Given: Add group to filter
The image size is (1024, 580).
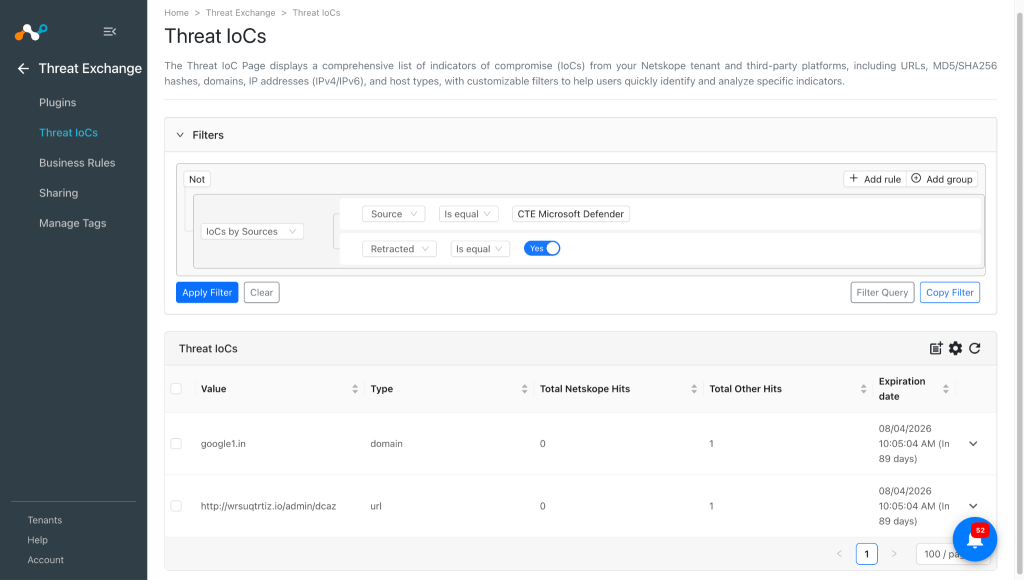Looking at the screenshot, I should [x=942, y=179].
